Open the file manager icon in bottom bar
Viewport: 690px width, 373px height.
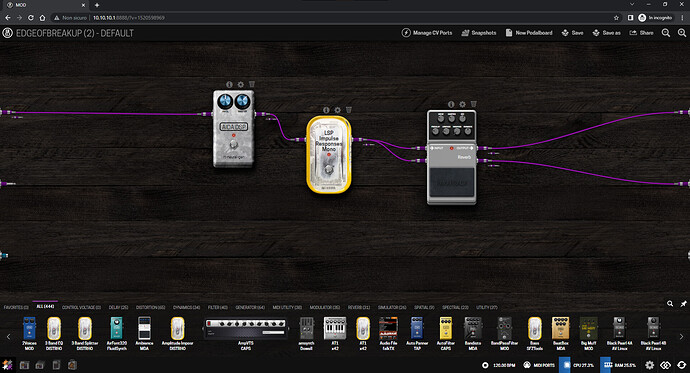pyautogui.click(x=56, y=365)
